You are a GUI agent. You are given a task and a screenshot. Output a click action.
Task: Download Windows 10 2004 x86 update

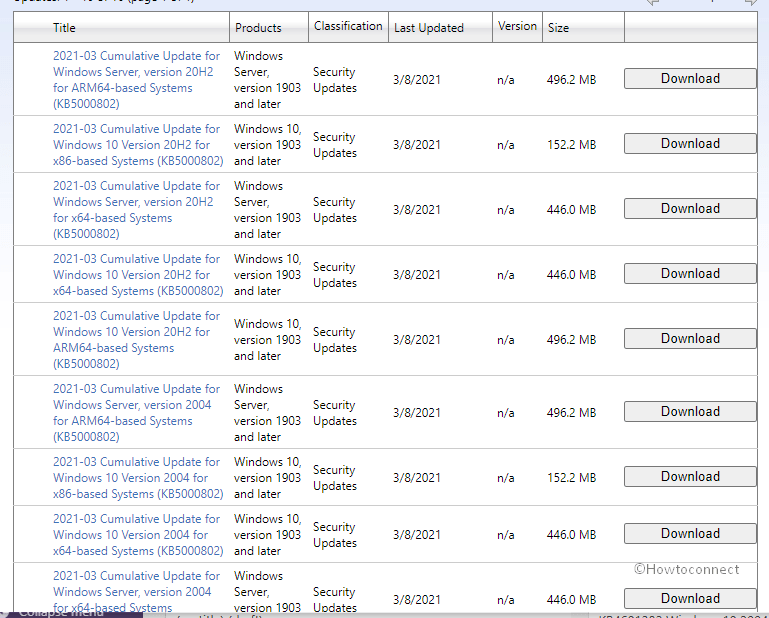pyautogui.click(x=690, y=477)
